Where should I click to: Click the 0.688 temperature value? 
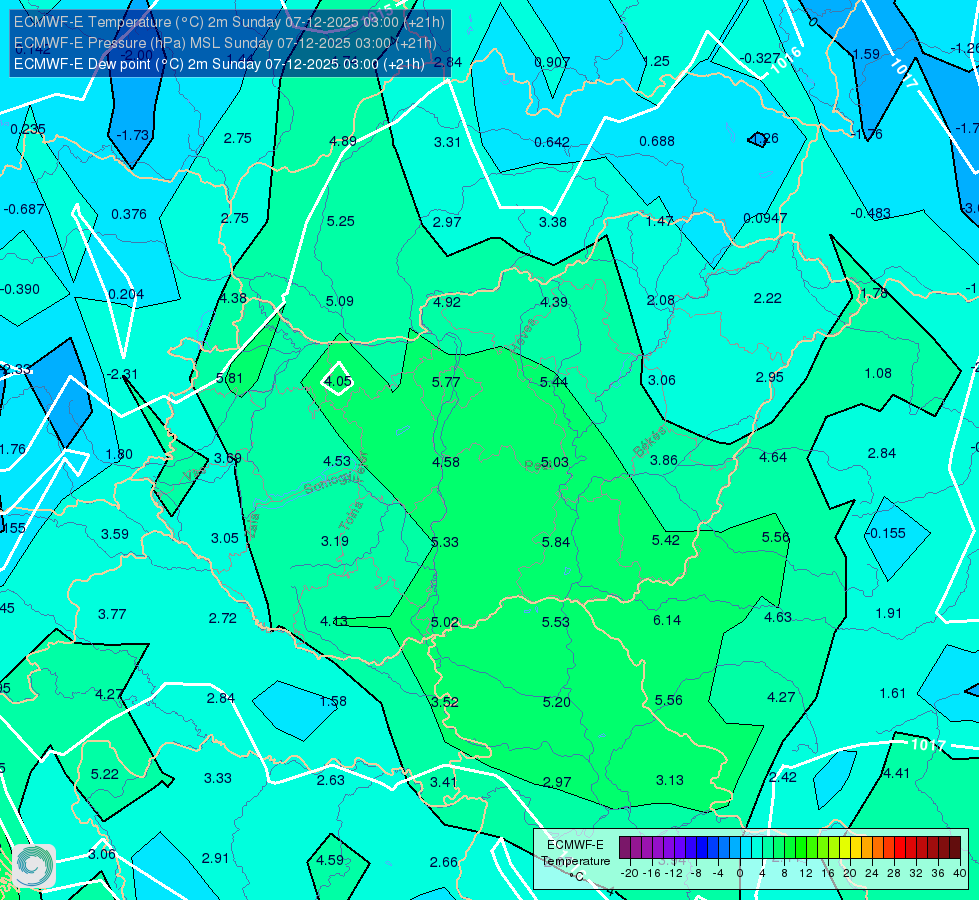pyautogui.click(x=657, y=142)
